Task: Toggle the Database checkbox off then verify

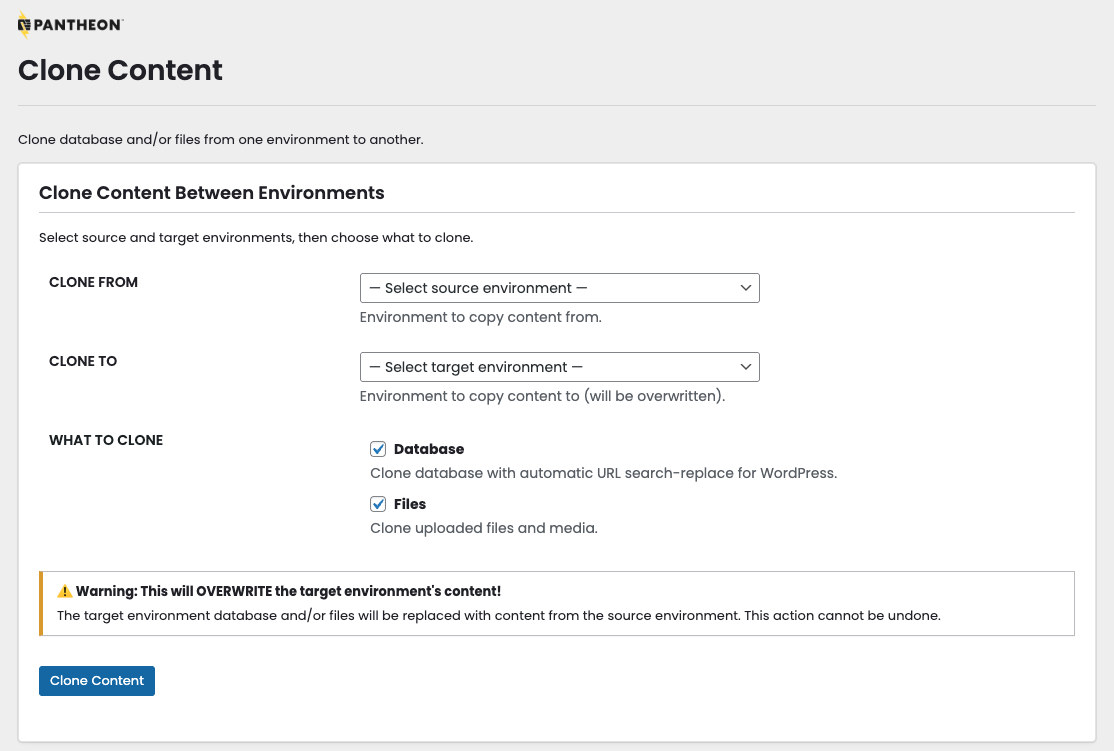Action: point(378,449)
